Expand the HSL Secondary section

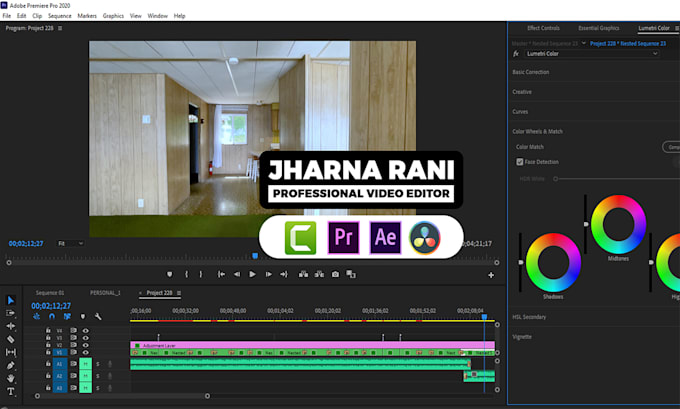(529, 317)
